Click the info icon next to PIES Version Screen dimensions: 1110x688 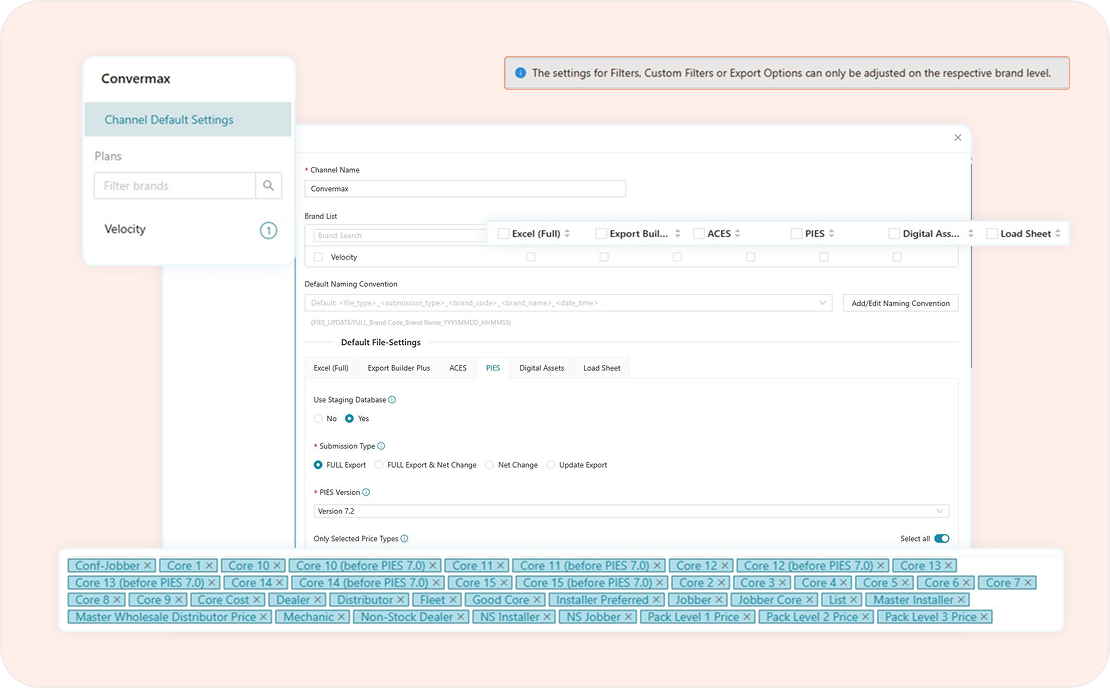tap(366, 492)
